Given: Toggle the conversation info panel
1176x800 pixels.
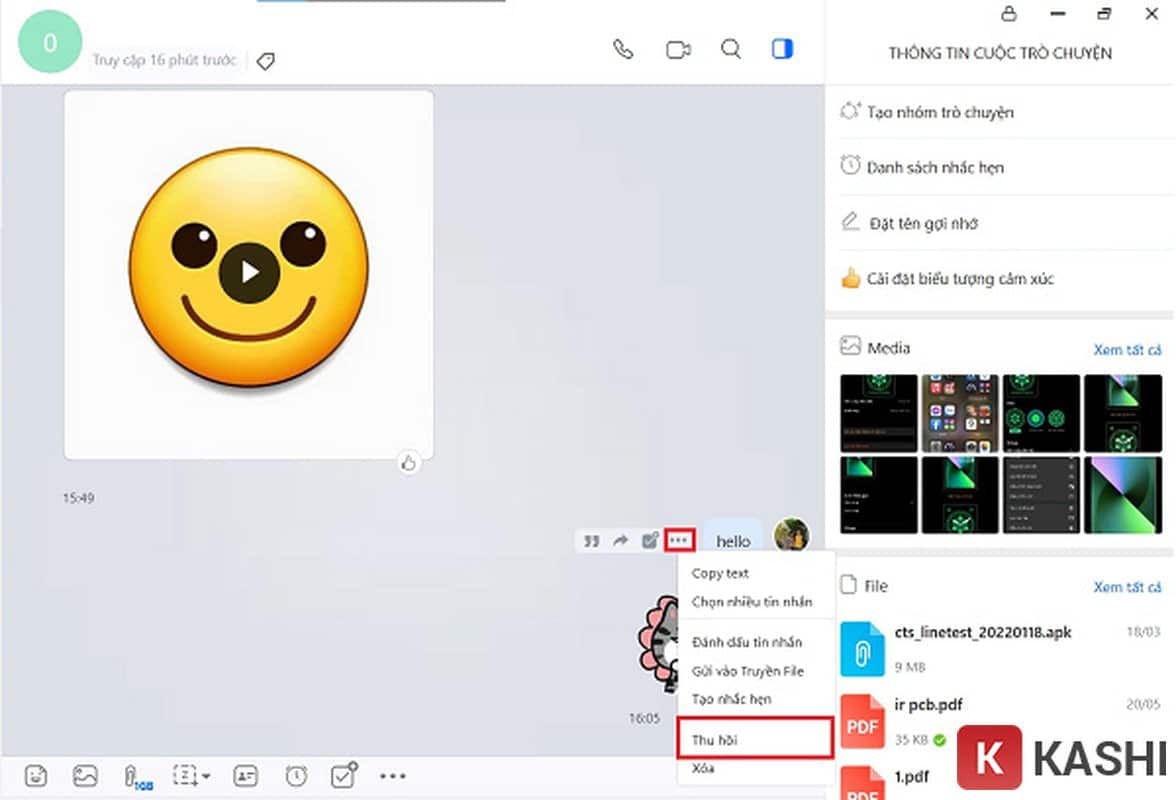Looking at the screenshot, I should [x=781, y=49].
